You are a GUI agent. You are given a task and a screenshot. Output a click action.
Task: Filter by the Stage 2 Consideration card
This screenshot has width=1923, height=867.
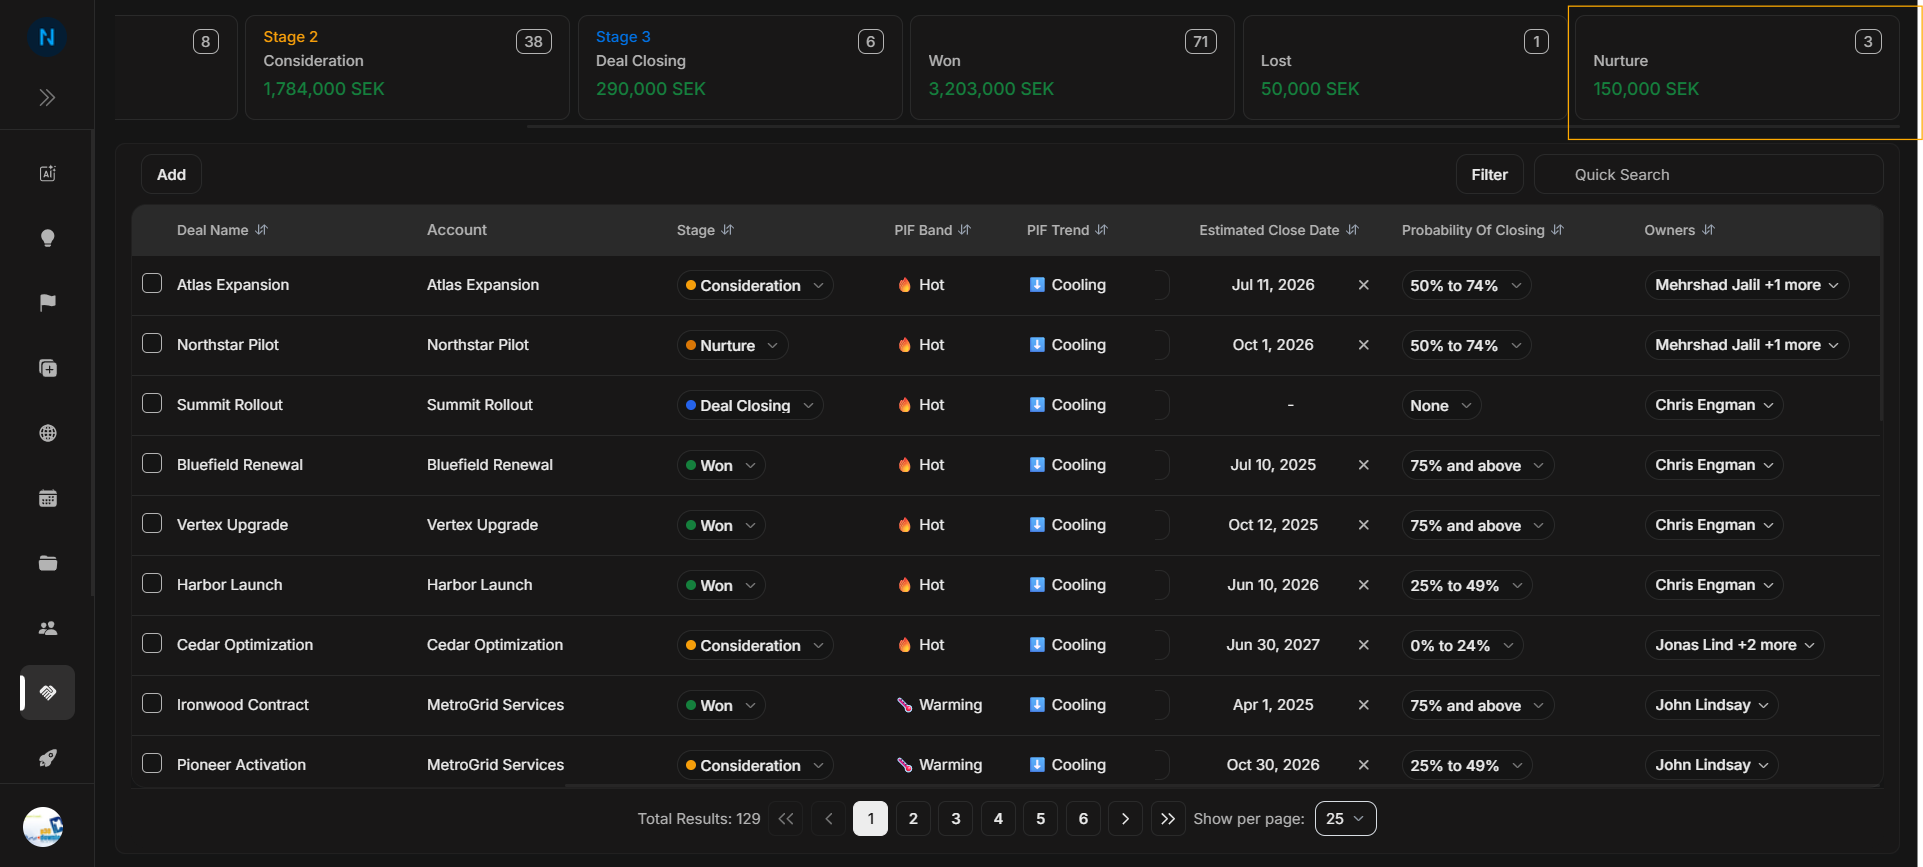tap(407, 67)
